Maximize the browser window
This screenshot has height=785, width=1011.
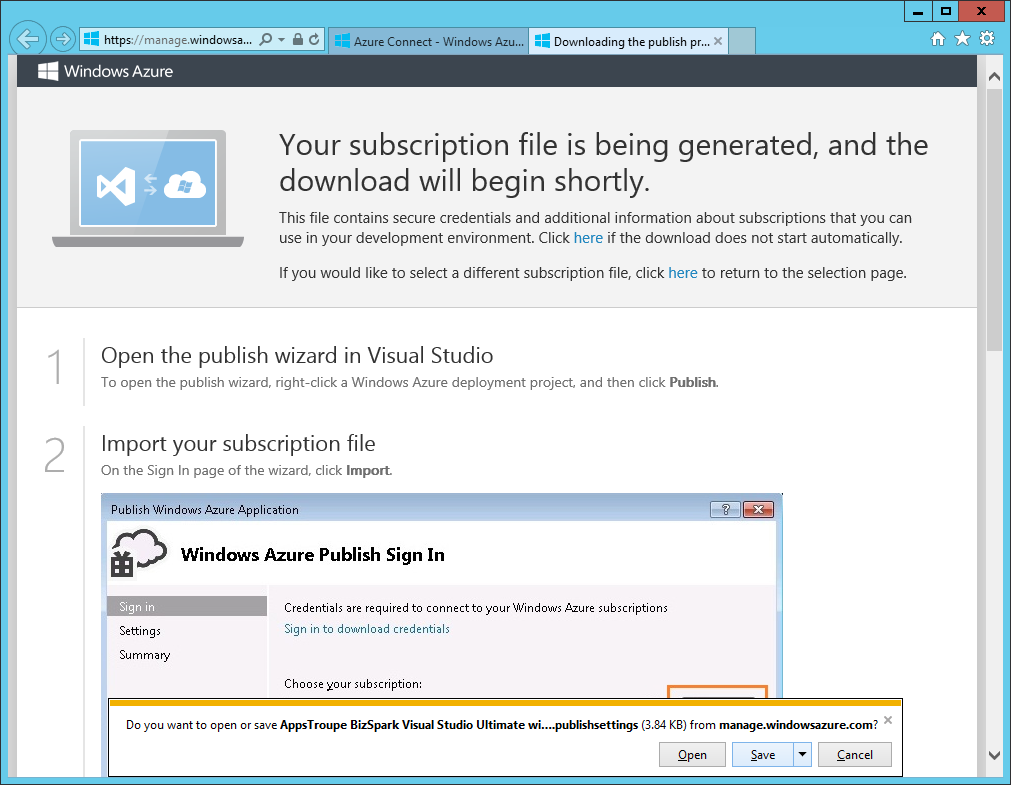(945, 12)
